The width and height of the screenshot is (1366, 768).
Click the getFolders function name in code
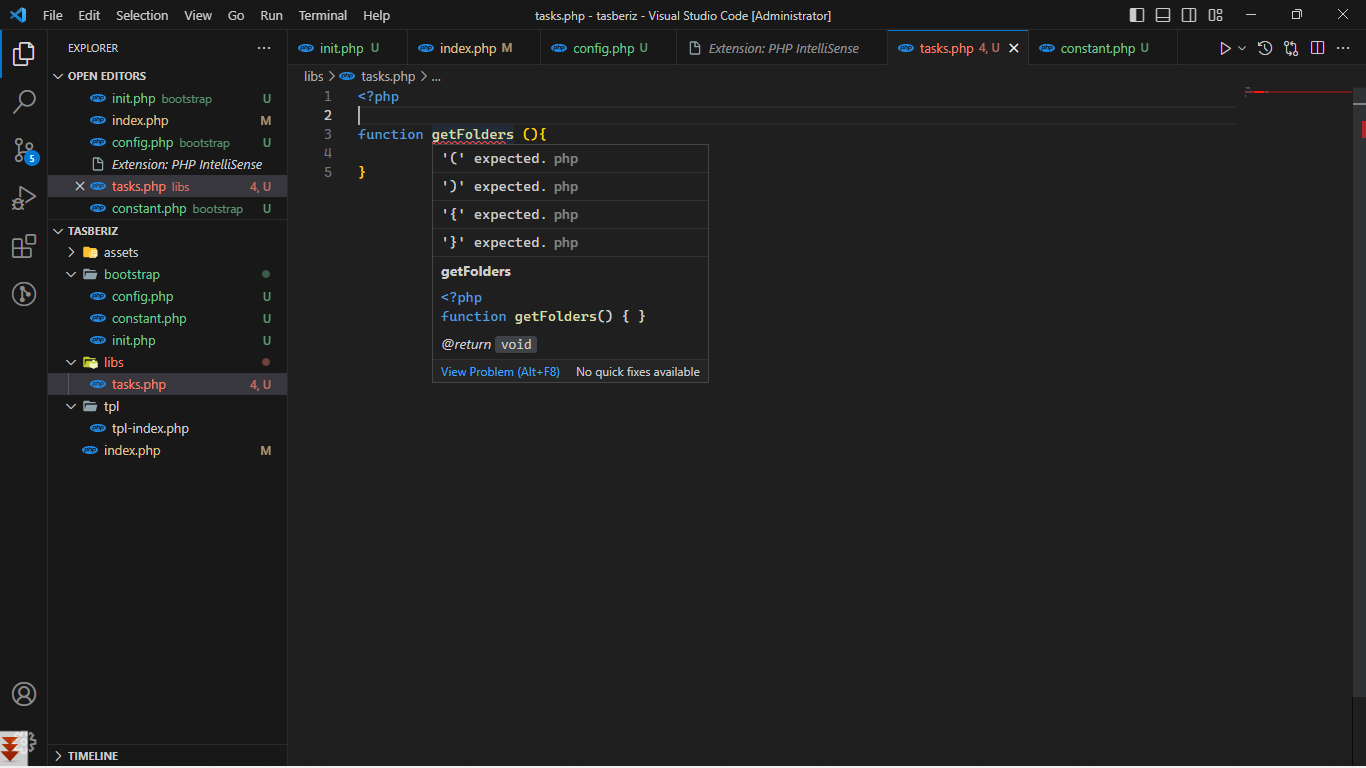coord(472,134)
